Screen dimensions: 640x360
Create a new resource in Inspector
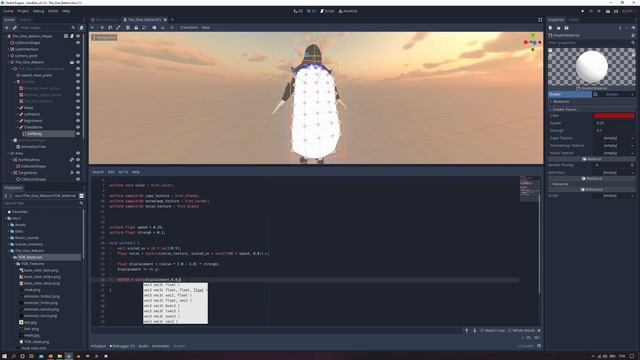point(550,28)
